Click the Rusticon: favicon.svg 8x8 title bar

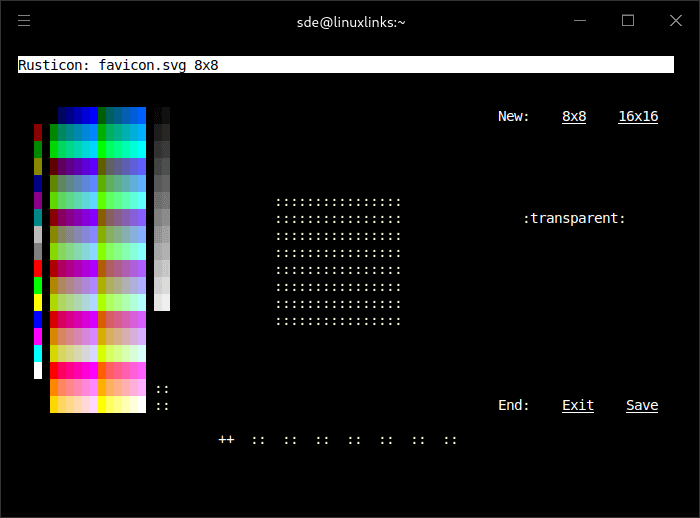[346, 65]
